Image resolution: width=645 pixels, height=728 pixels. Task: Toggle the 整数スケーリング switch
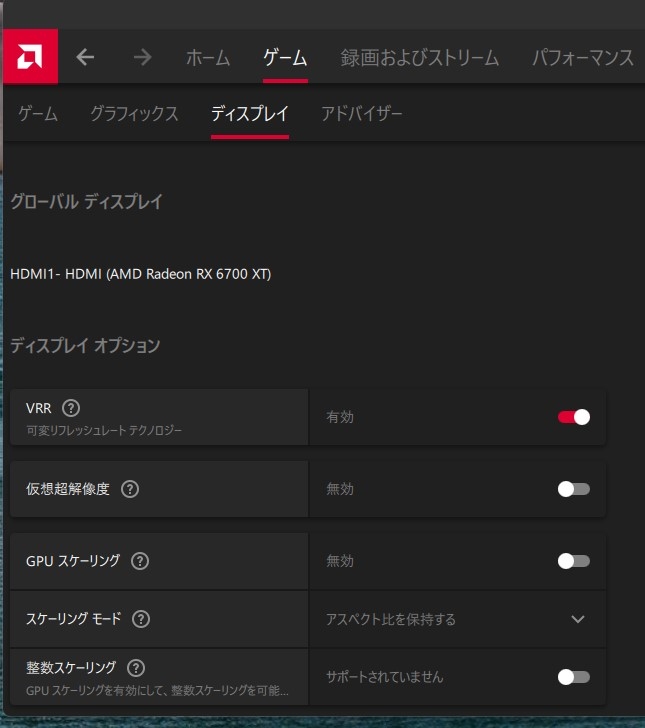point(574,677)
